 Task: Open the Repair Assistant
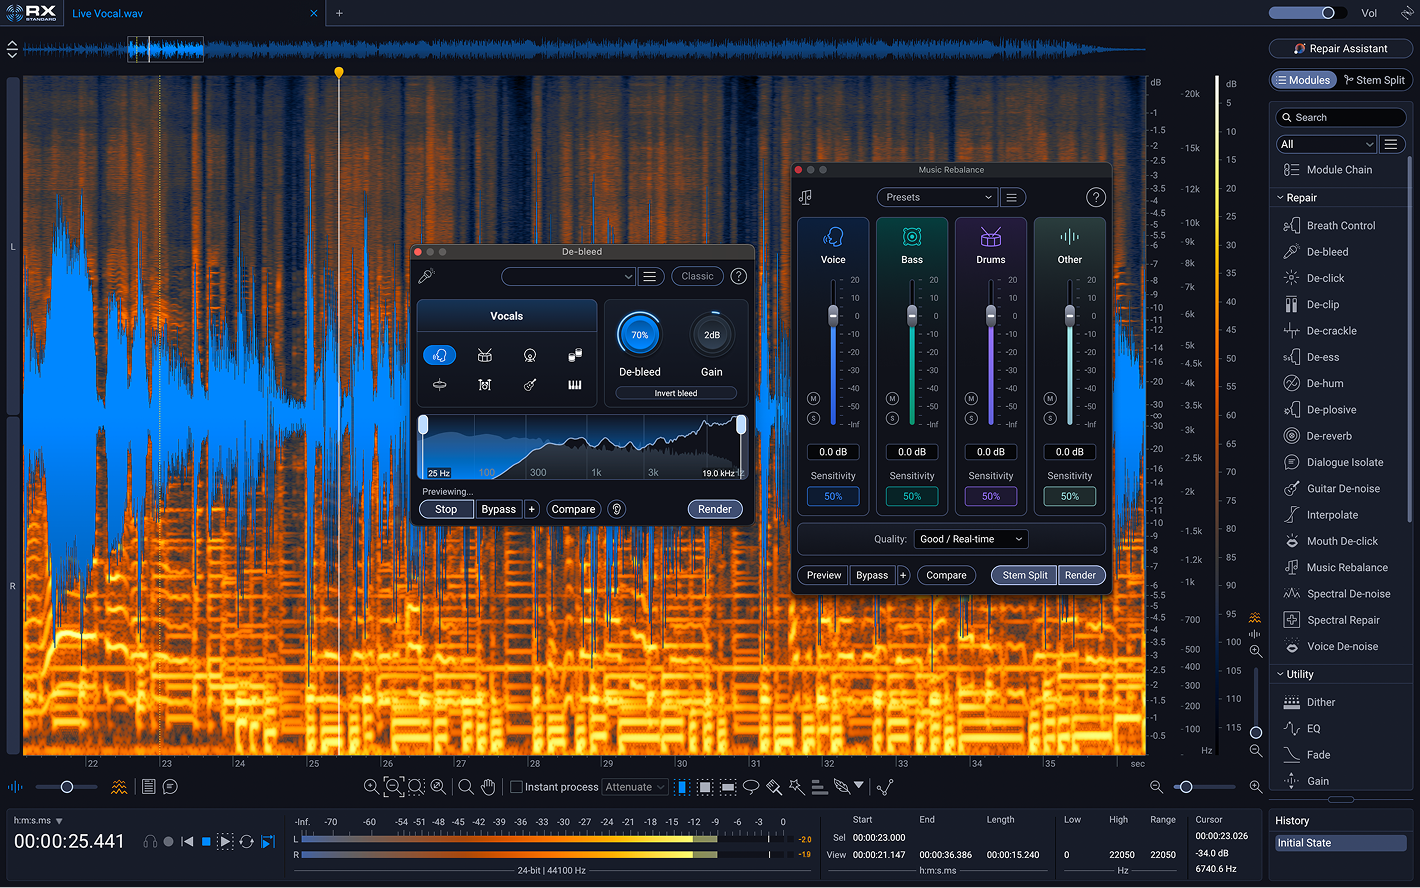pyautogui.click(x=1340, y=48)
